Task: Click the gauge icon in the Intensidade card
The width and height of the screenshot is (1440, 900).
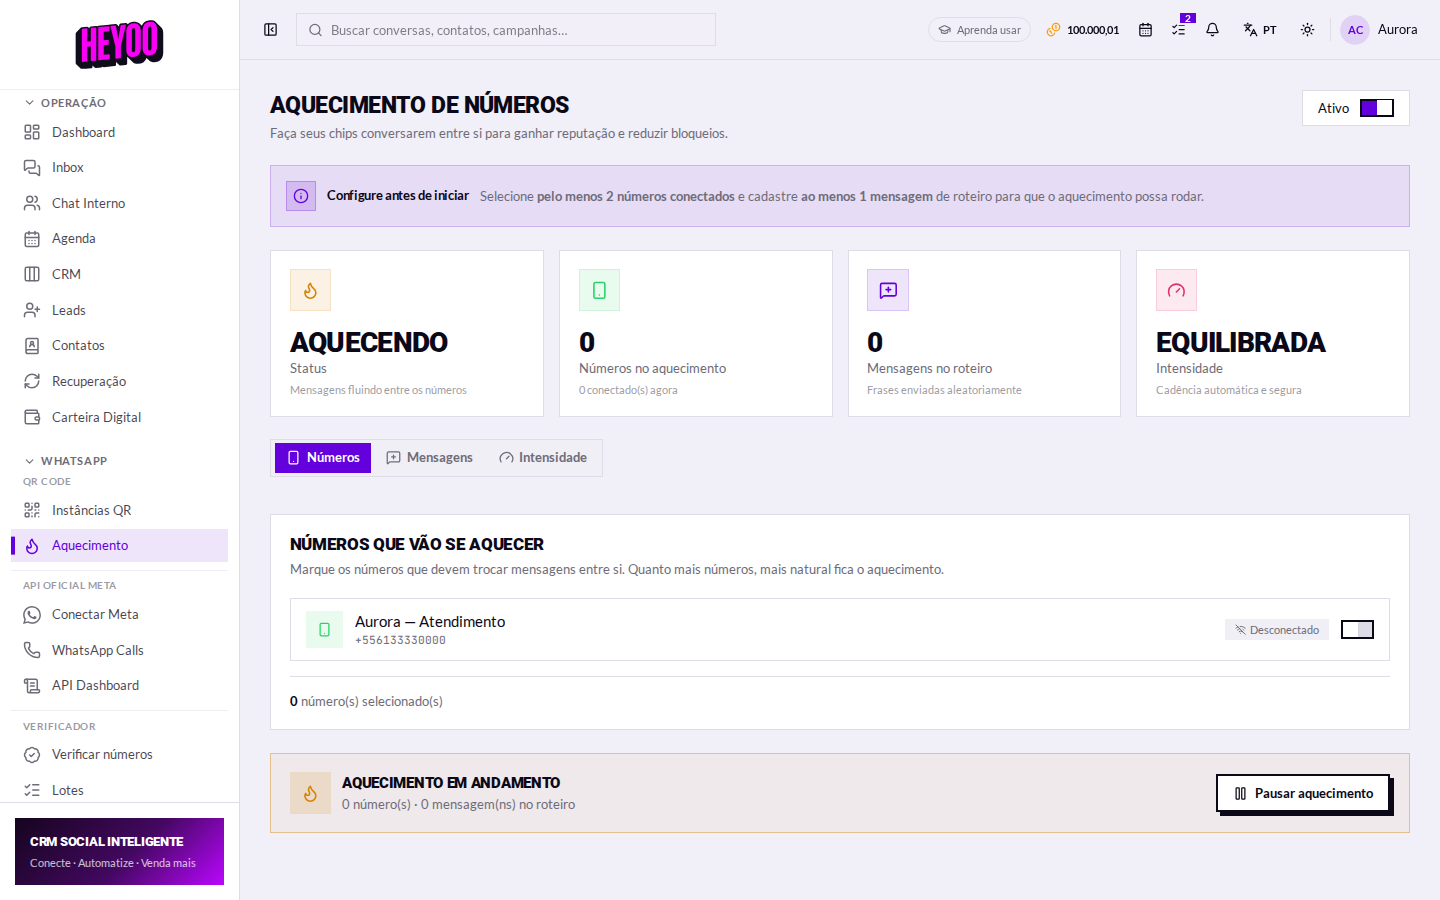Action: [x=1176, y=290]
